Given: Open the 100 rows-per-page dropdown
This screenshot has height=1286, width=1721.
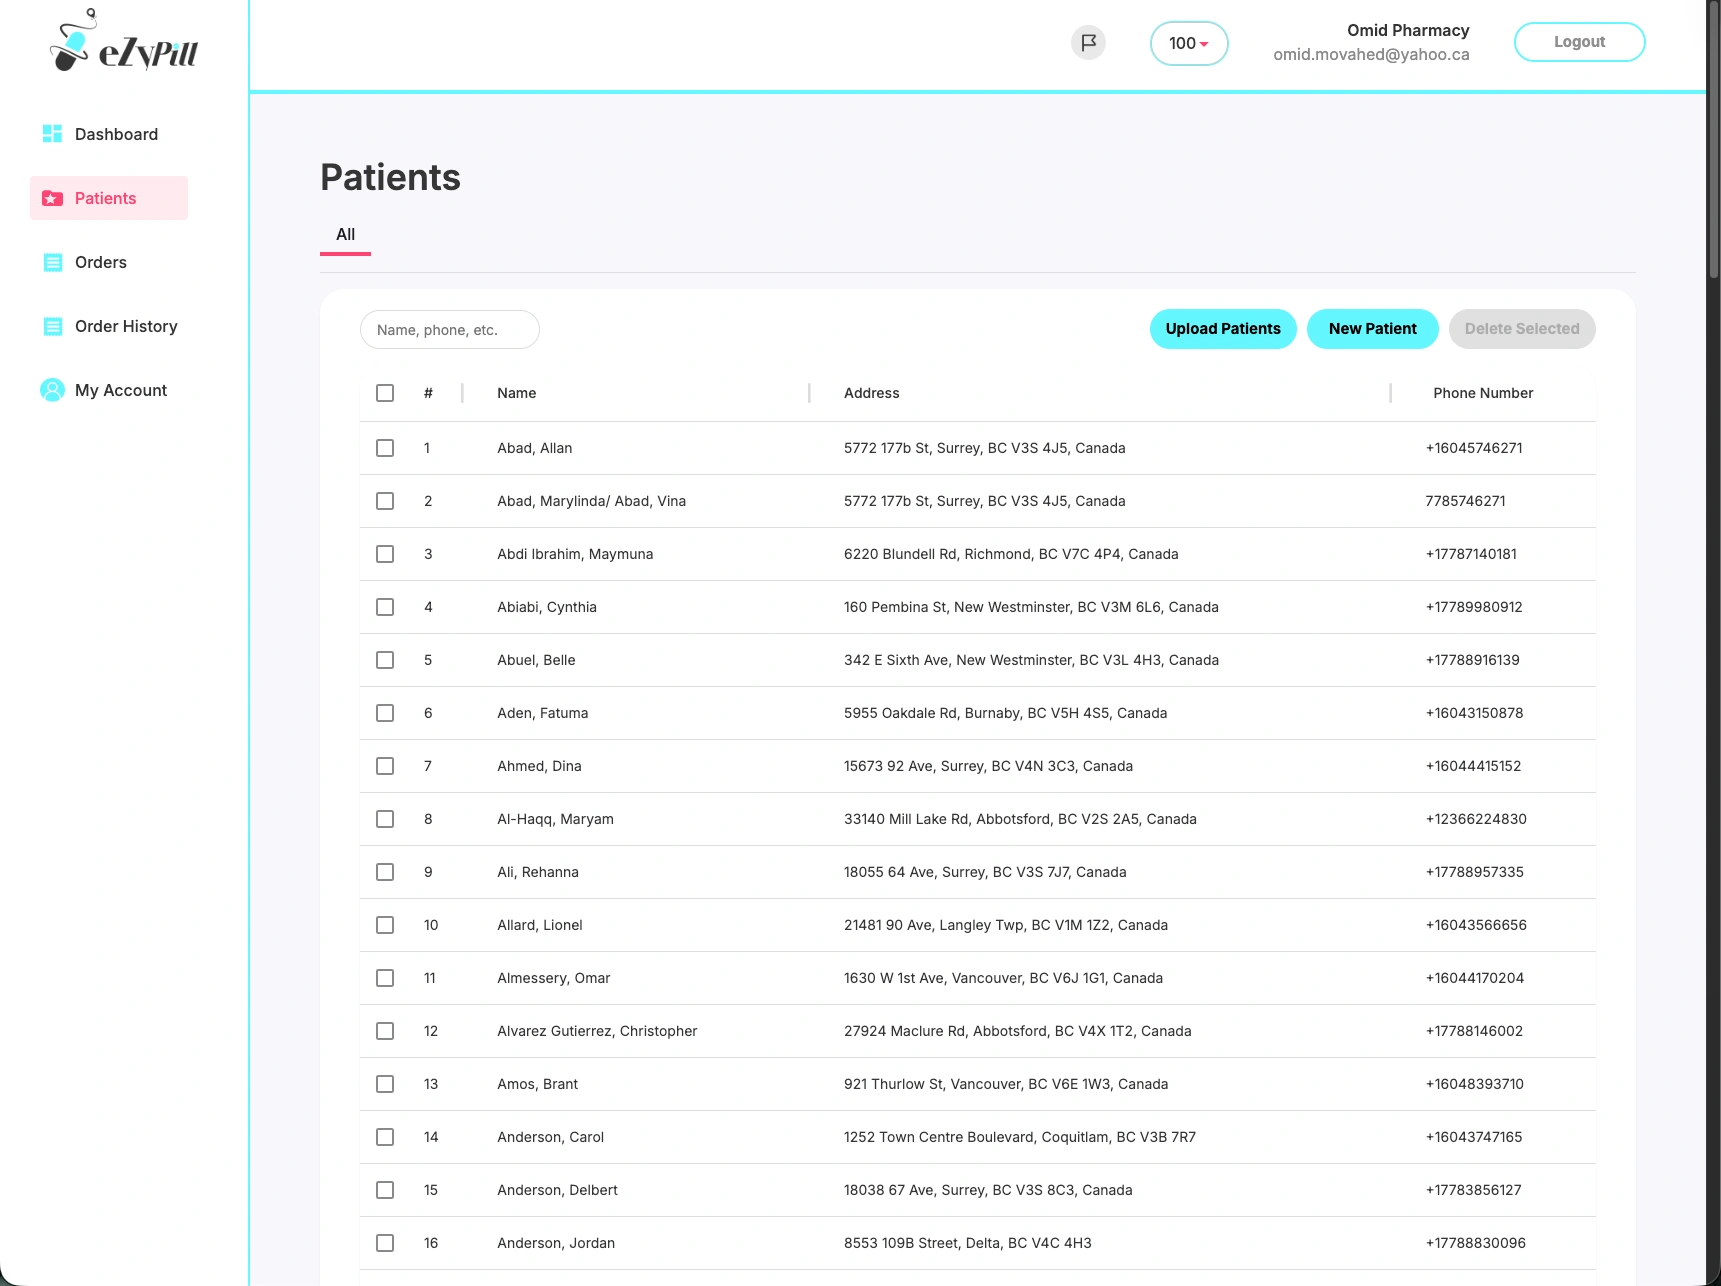Looking at the screenshot, I should 1188,43.
